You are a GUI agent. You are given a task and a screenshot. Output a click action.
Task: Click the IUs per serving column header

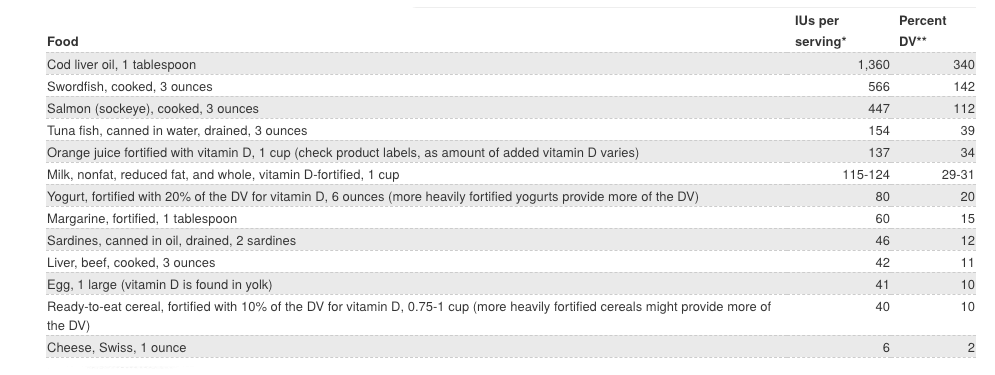[x=820, y=31]
